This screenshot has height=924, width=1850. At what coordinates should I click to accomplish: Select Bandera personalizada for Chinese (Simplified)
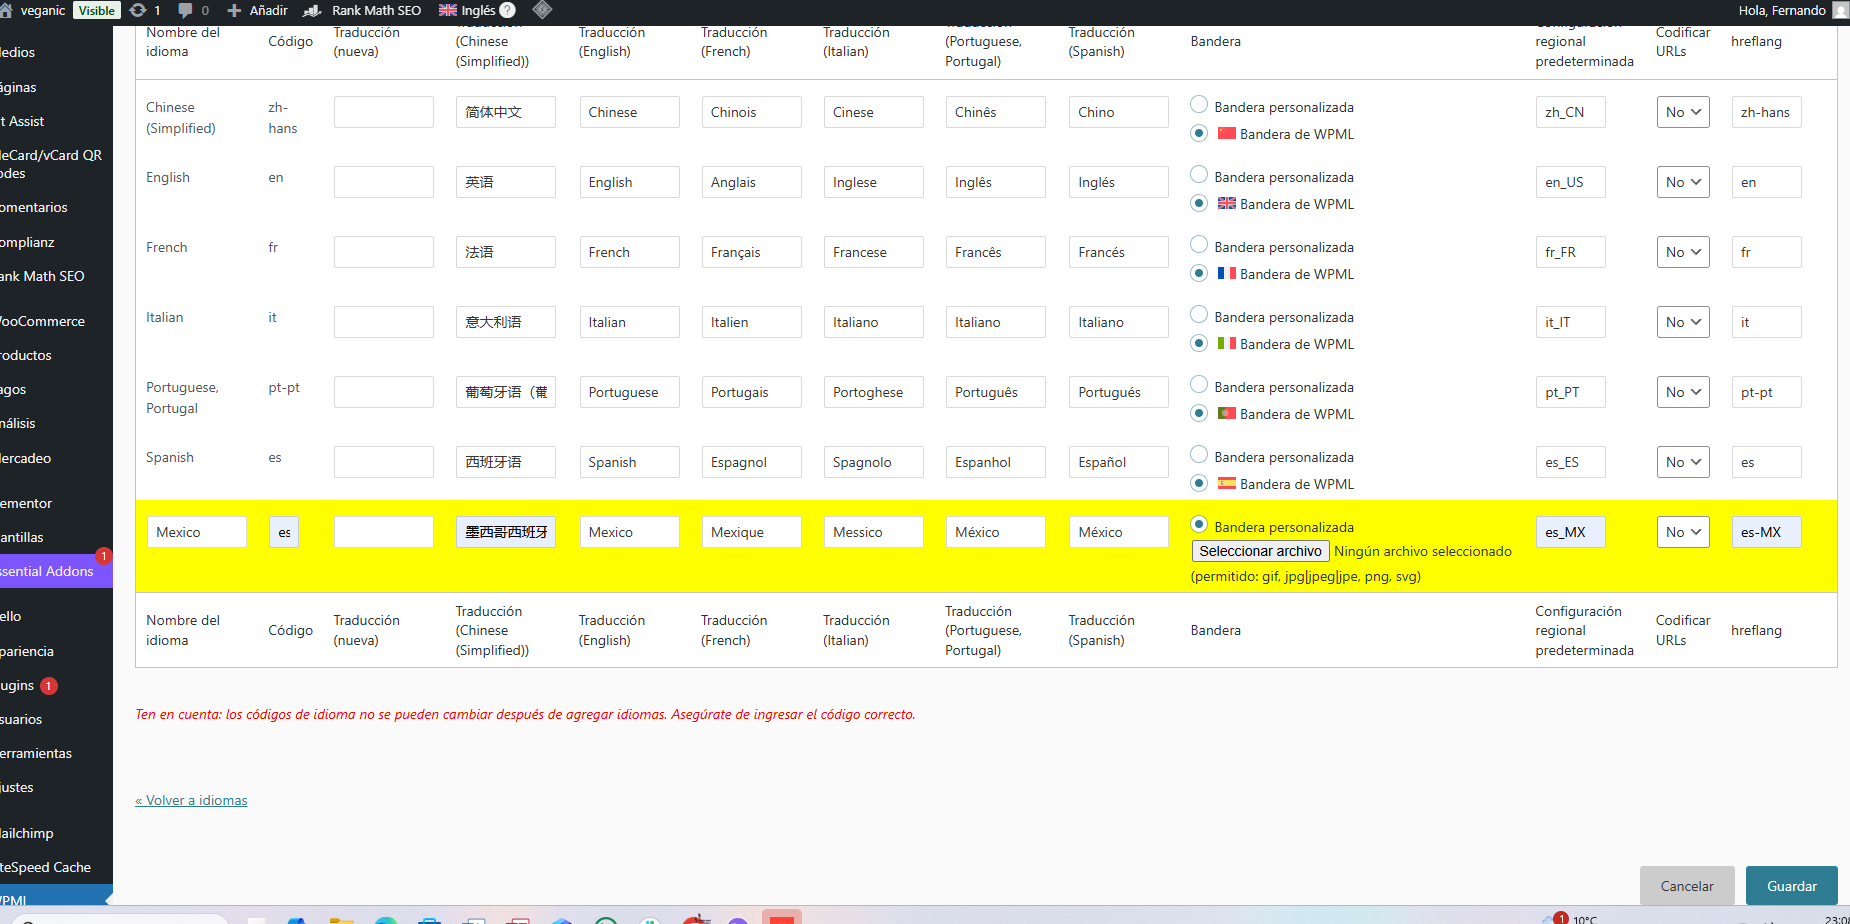(x=1199, y=105)
